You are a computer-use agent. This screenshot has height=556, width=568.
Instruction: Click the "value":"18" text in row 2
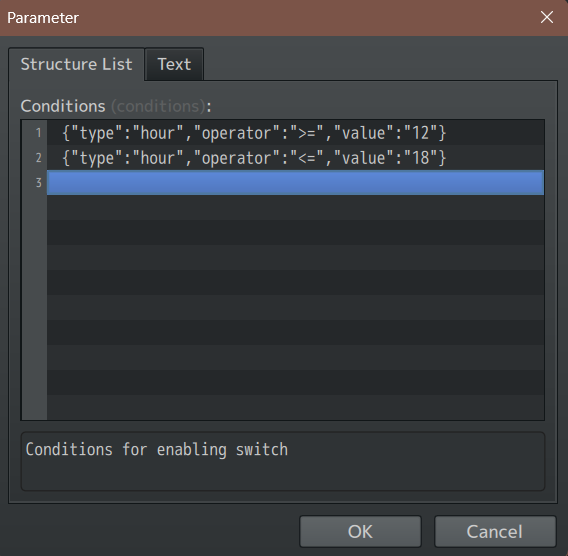click(x=385, y=158)
